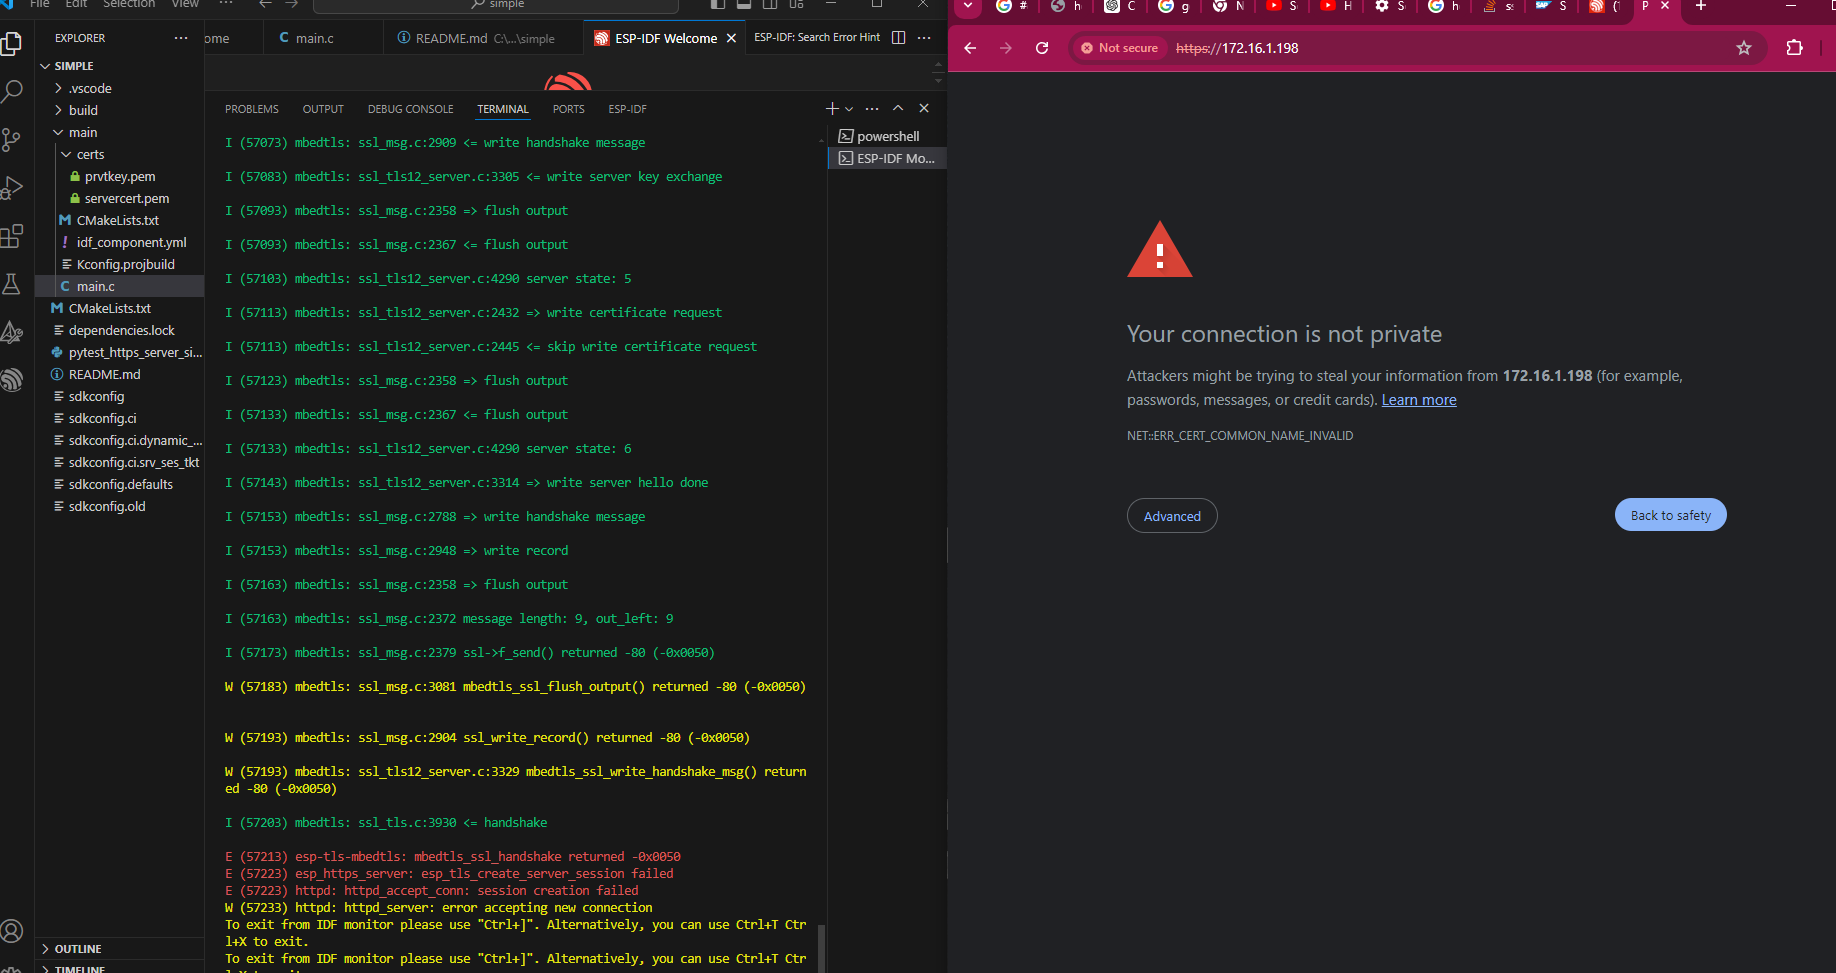Click Back to safety button

pyautogui.click(x=1670, y=515)
